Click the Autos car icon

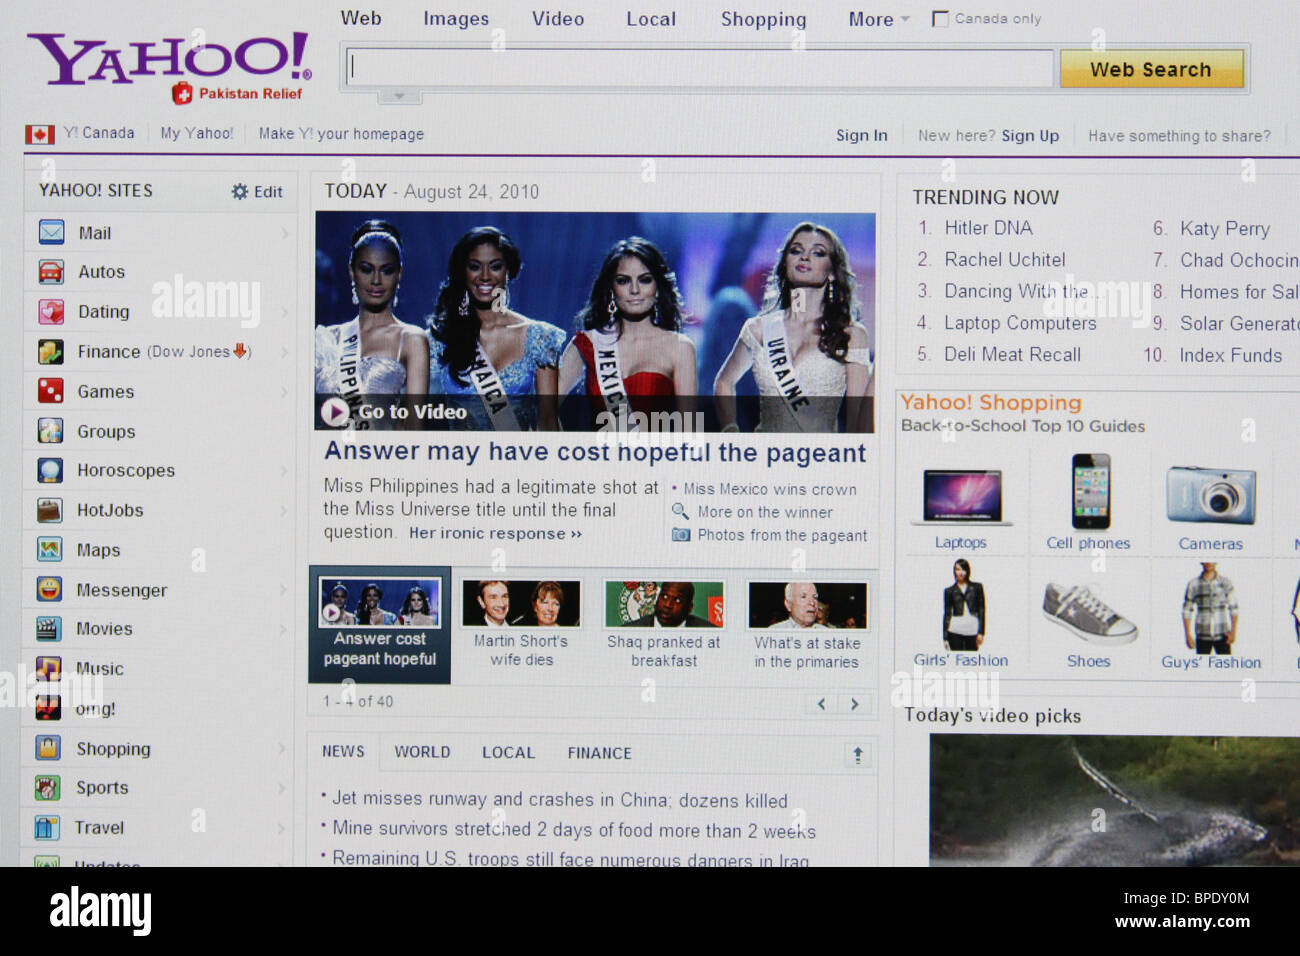point(51,271)
